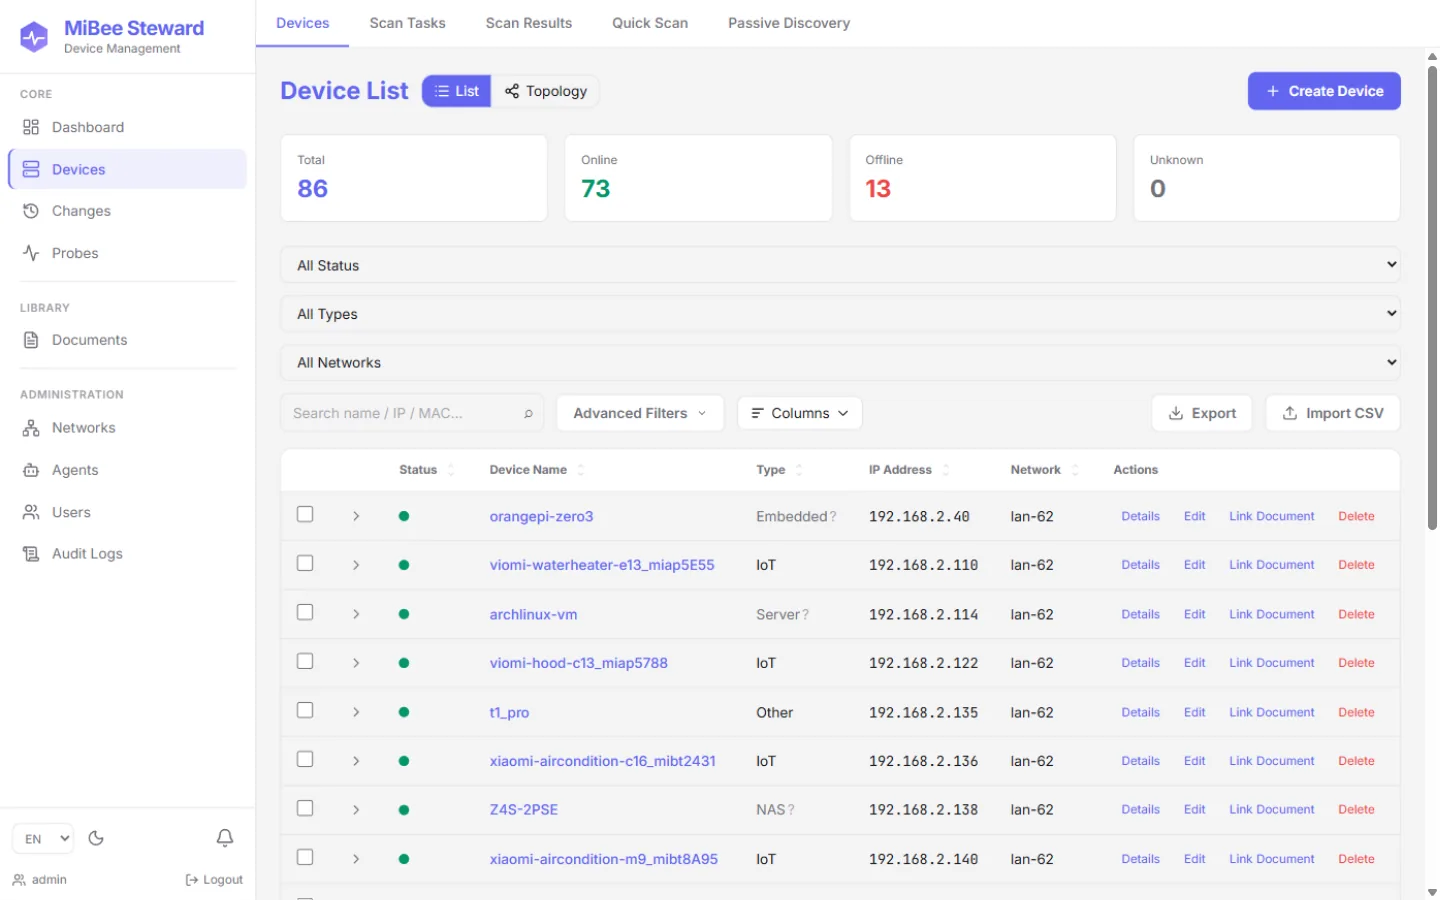
Task: Open the Users management page
Action: [x=127, y=512]
